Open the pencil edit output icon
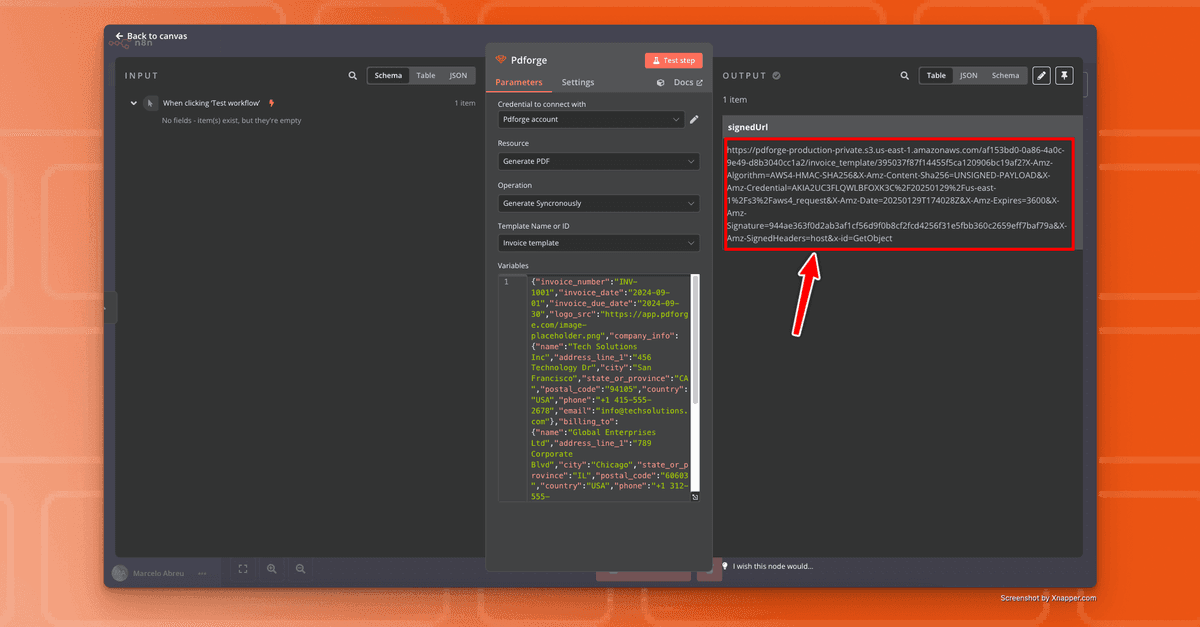1200x627 pixels. 1040,75
